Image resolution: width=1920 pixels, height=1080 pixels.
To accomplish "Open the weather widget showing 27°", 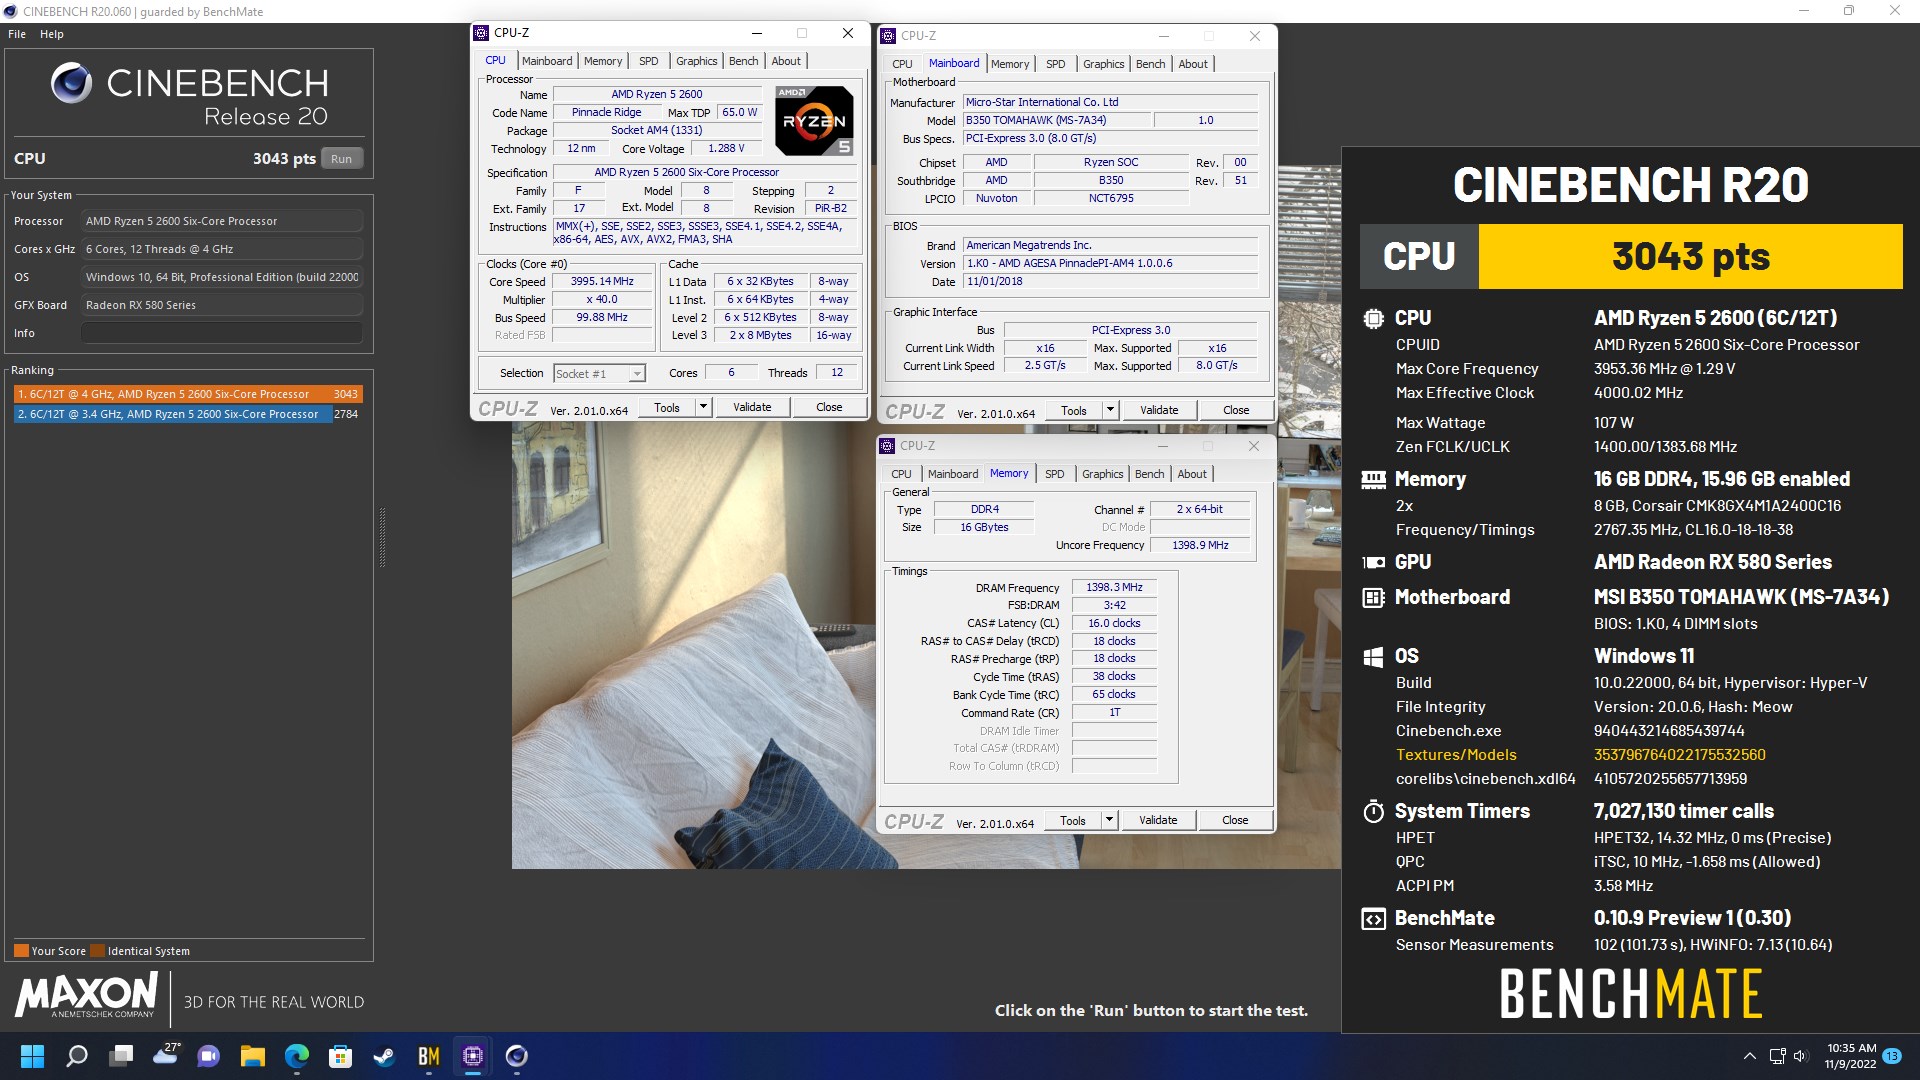I will tap(166, 1054).
